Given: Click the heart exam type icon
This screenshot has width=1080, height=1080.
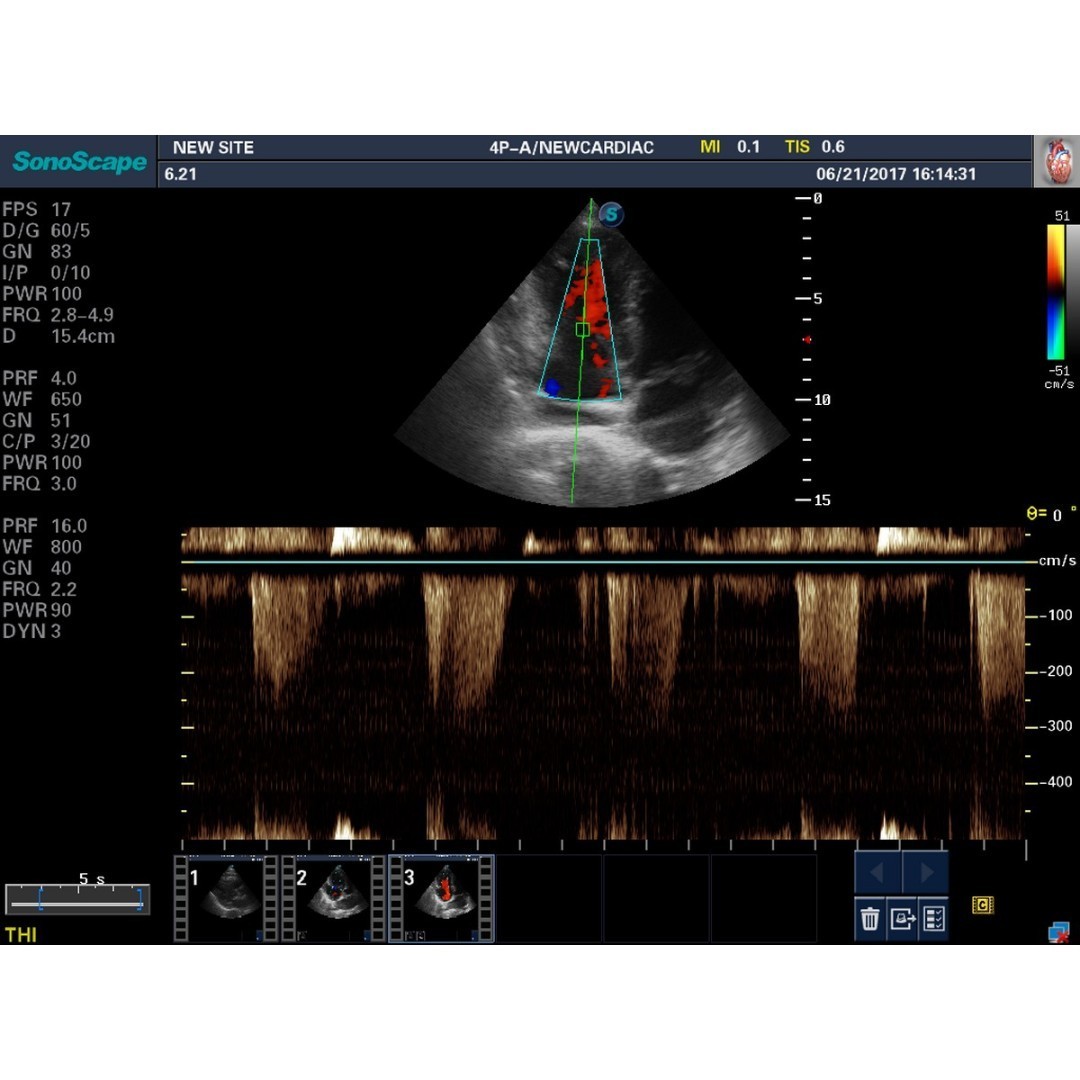Looking at the screenshot, I should (x=1057, y=161).
